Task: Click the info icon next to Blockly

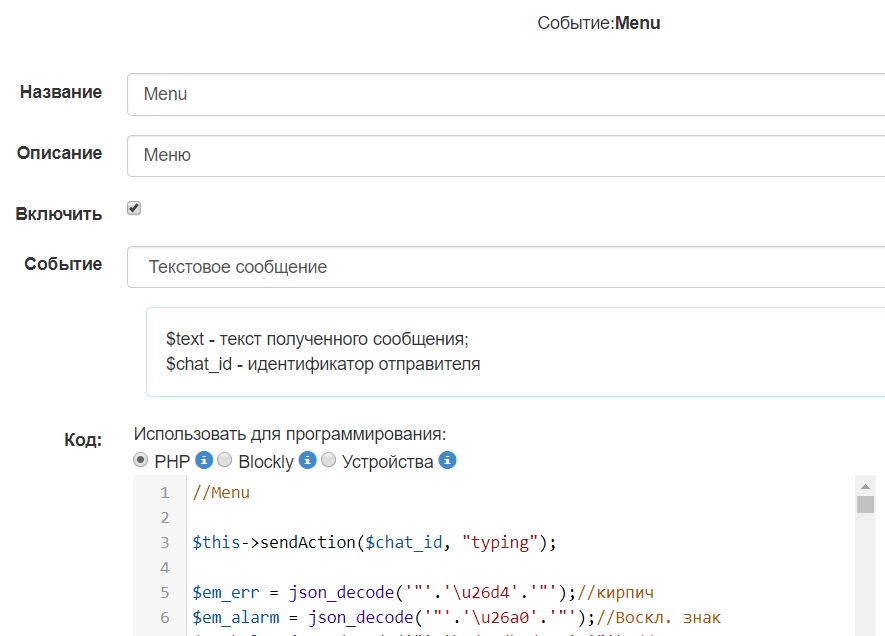Action: pos(308,460)
